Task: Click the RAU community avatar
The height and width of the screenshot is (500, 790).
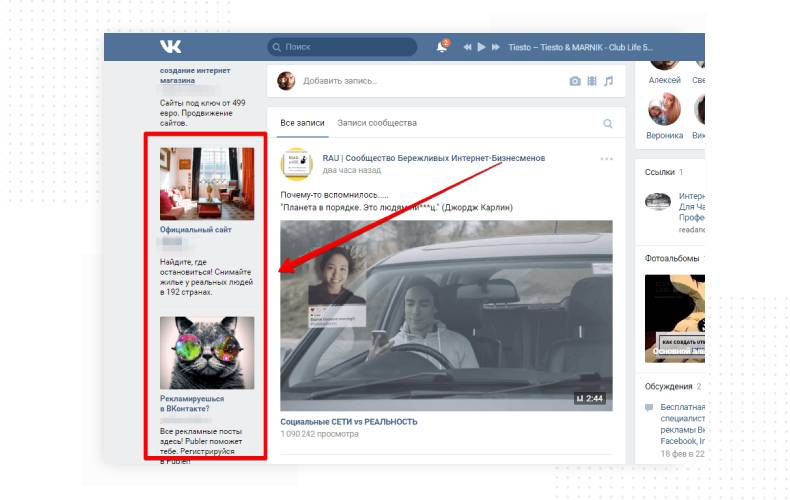Action: 297,164
